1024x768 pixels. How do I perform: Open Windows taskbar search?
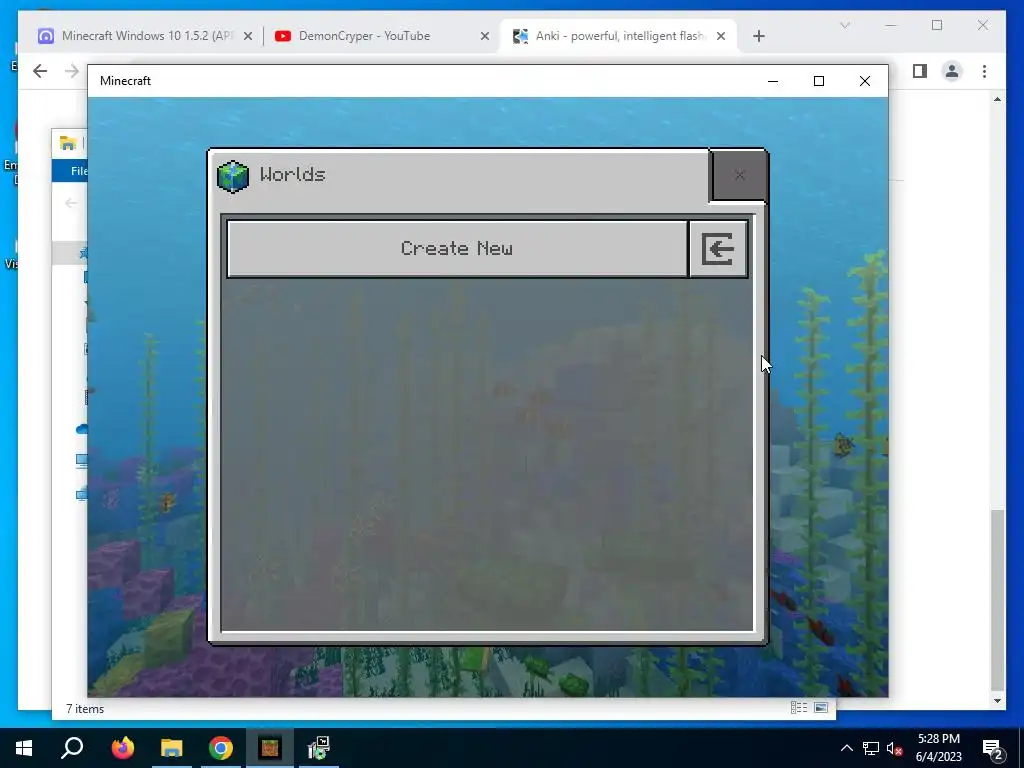pyautogui.click(x=72, y=748)
